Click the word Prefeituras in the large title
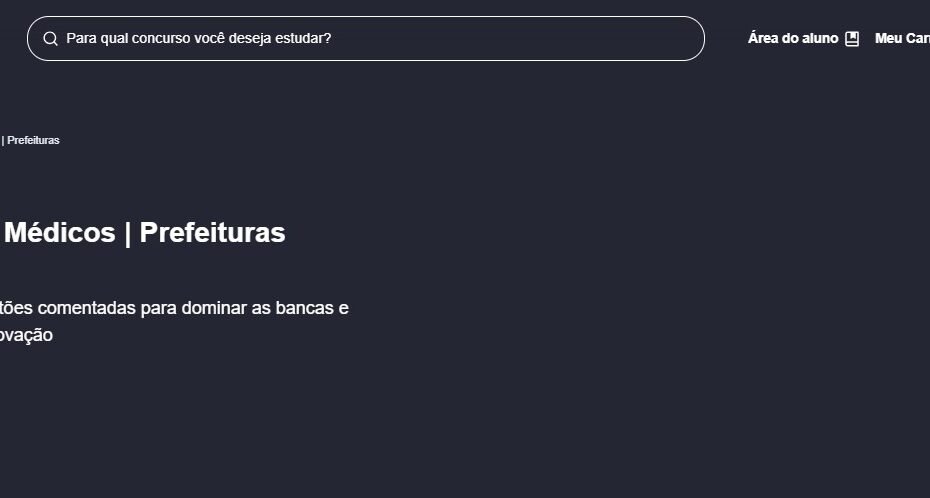 click(212, 232)
